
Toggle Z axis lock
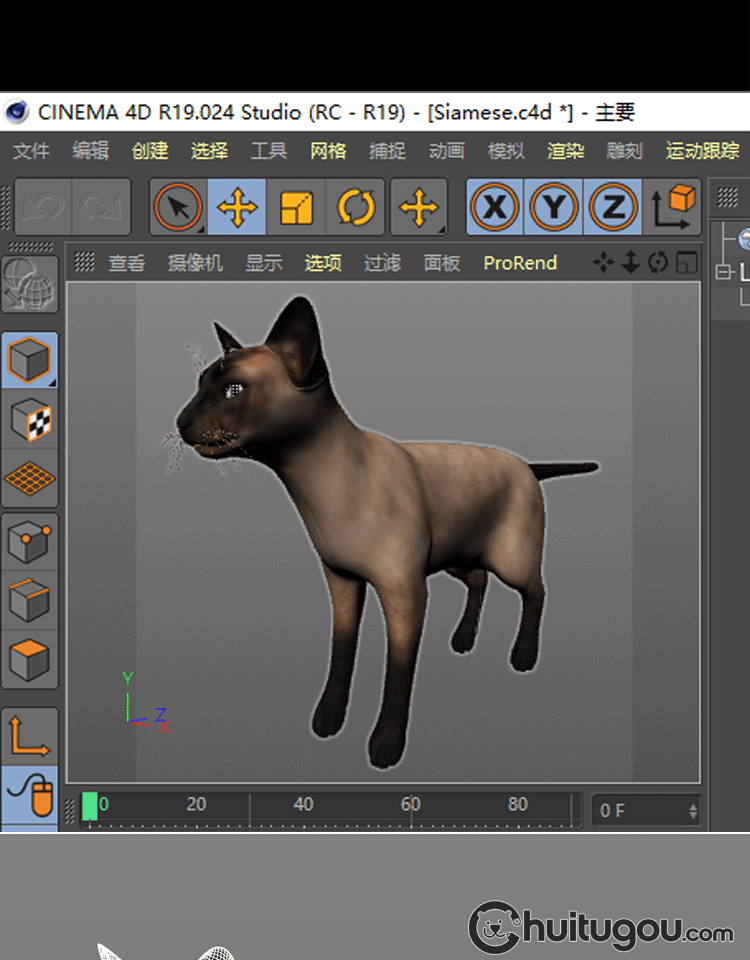(x=613, y=207)
